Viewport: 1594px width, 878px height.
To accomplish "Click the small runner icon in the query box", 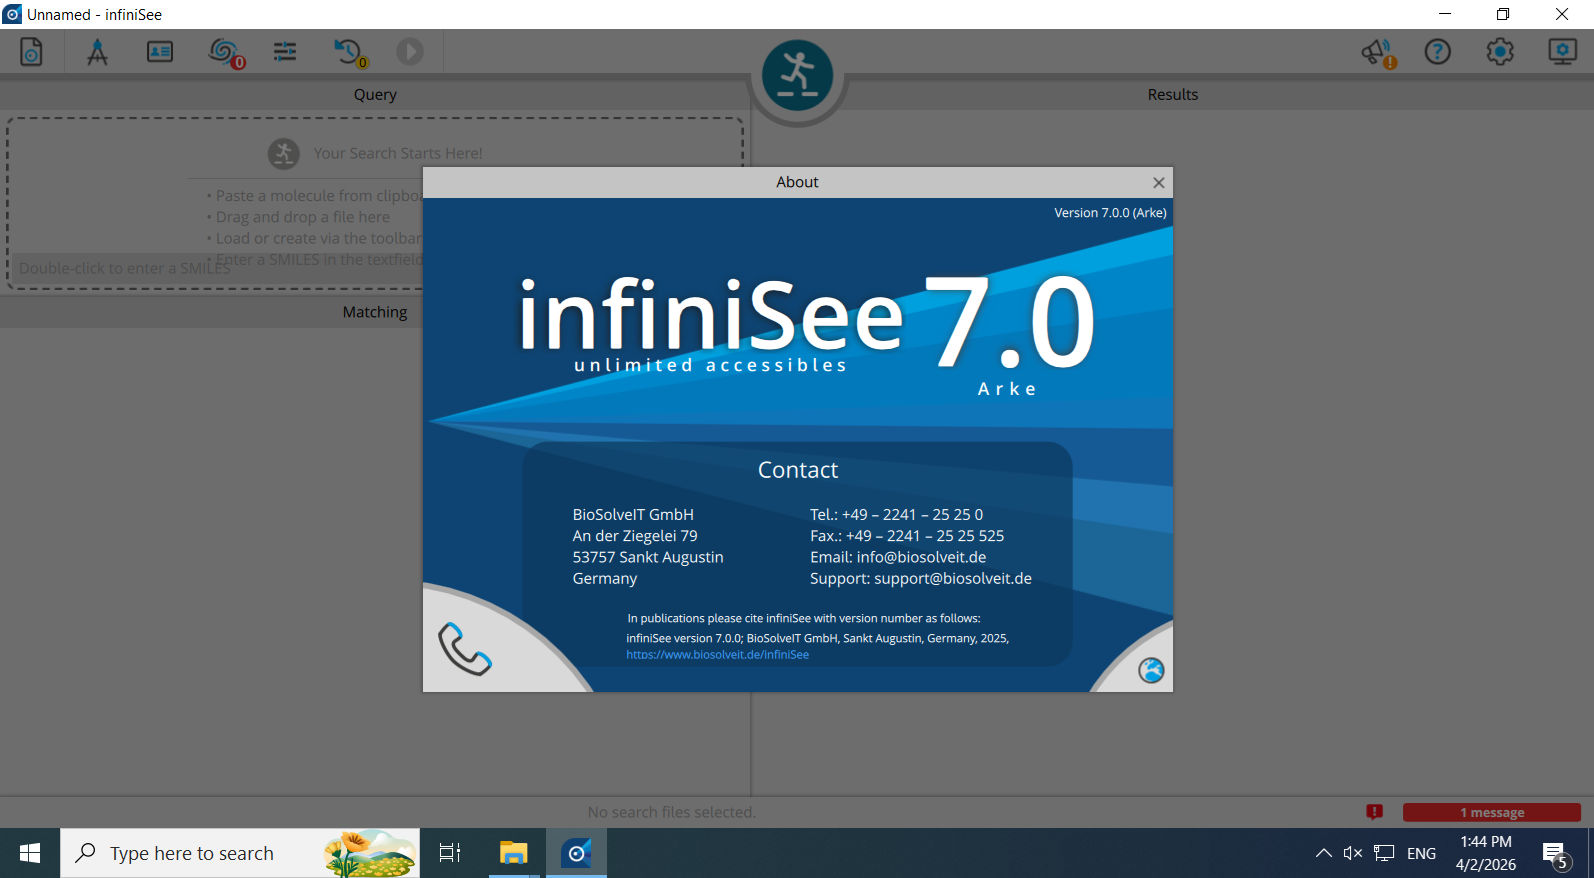I will pos(284,154).
